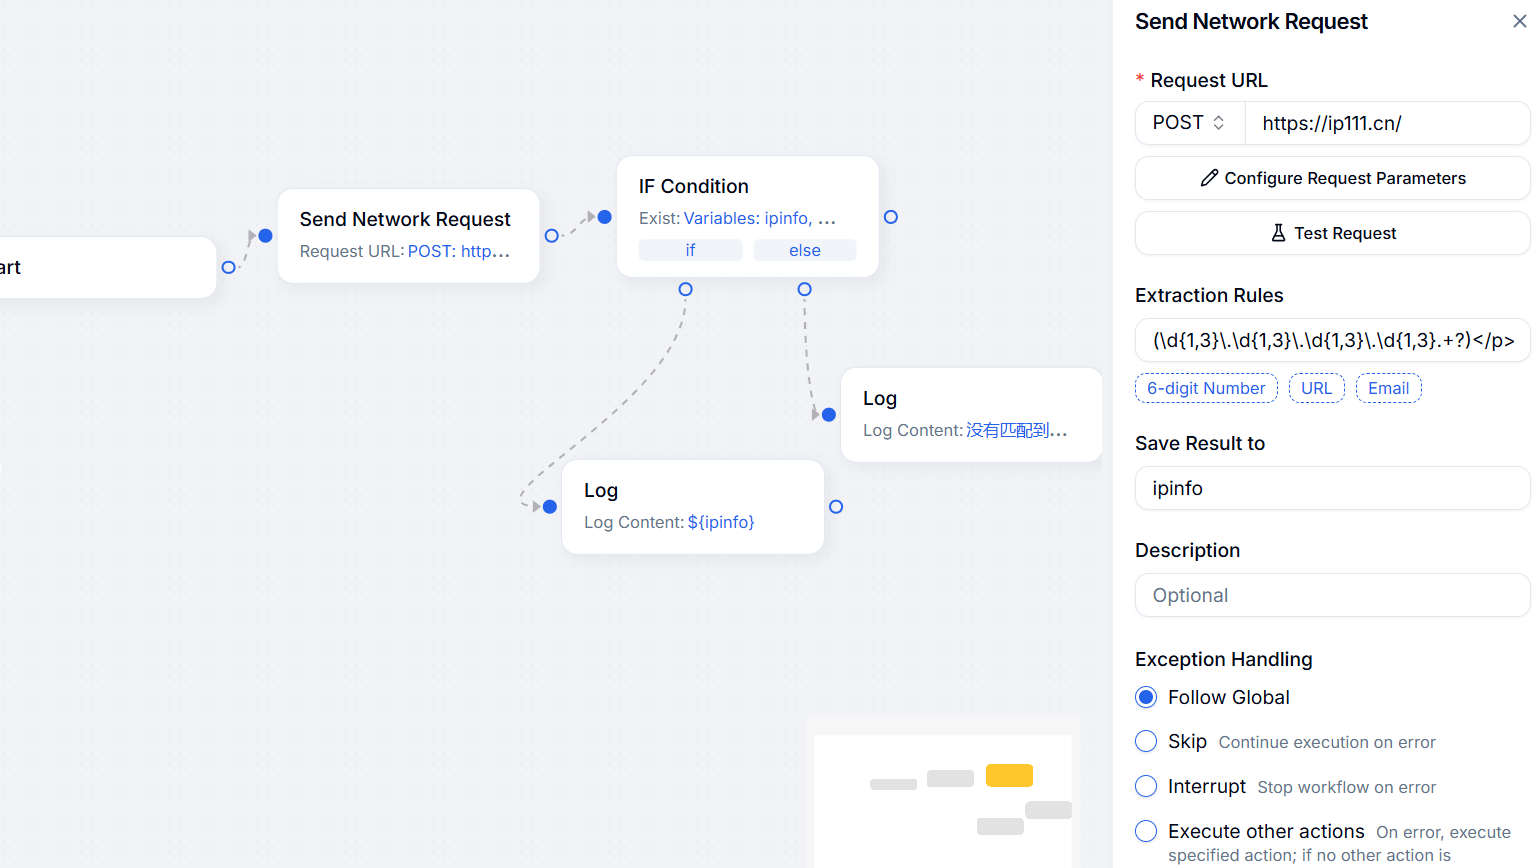1537x868 pixels.
Task: Select the Skip exception handling option
Action: tap(1147, 741)
